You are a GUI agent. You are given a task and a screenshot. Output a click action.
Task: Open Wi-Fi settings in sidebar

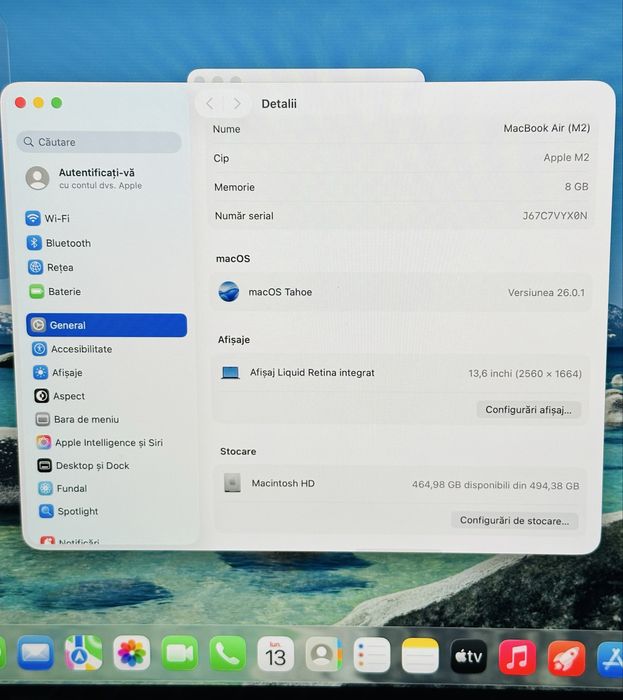[48, 218]
